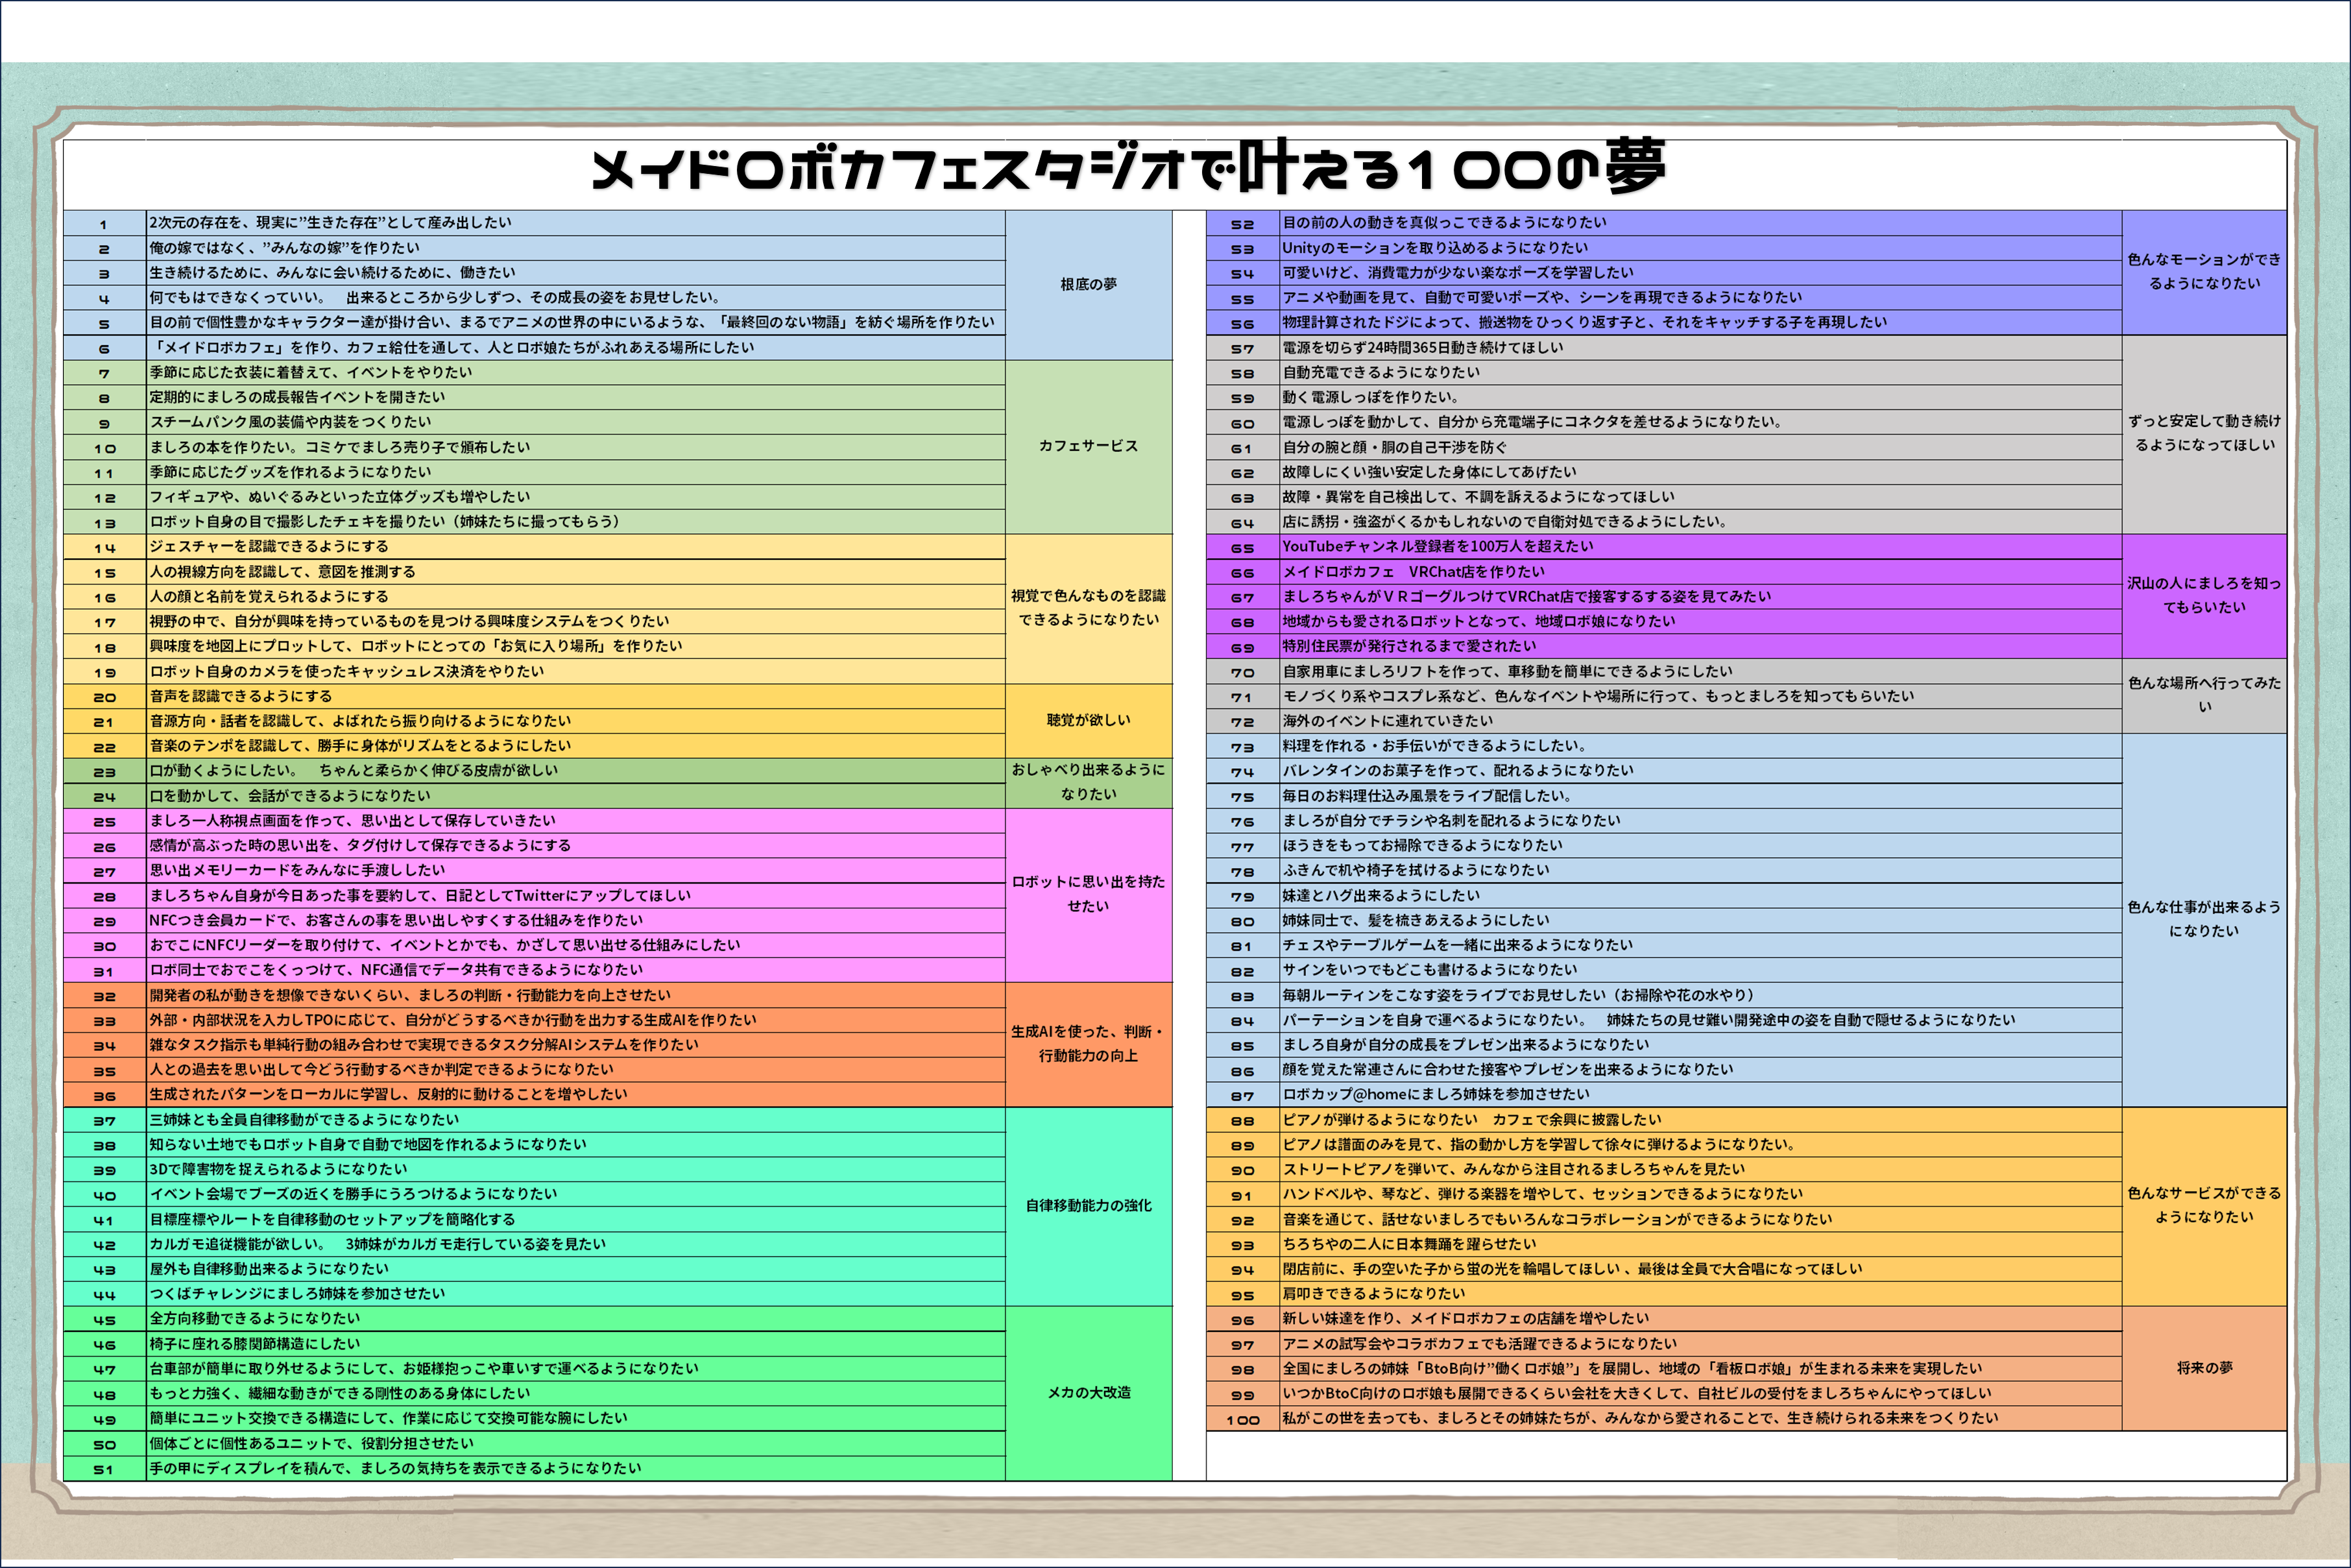Select dream 87 about ロボカップ@home

tap(1435, 1095)
